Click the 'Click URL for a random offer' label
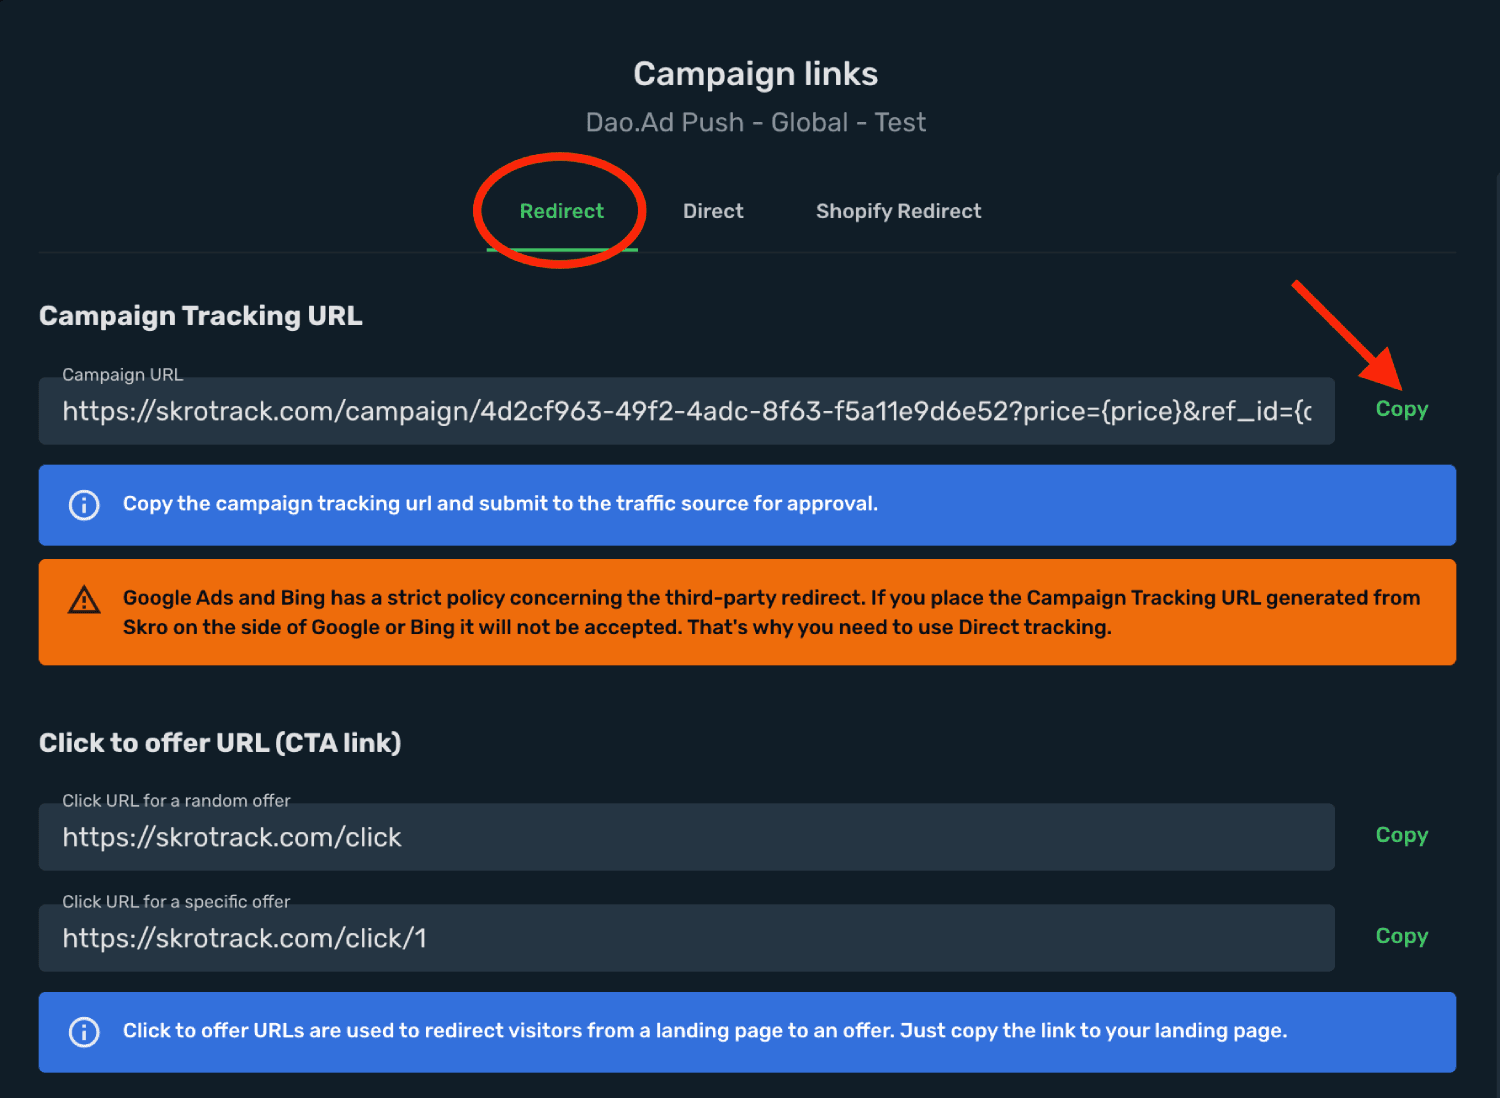Screen dimensions: 1500x1098 (x=176, y=801)
